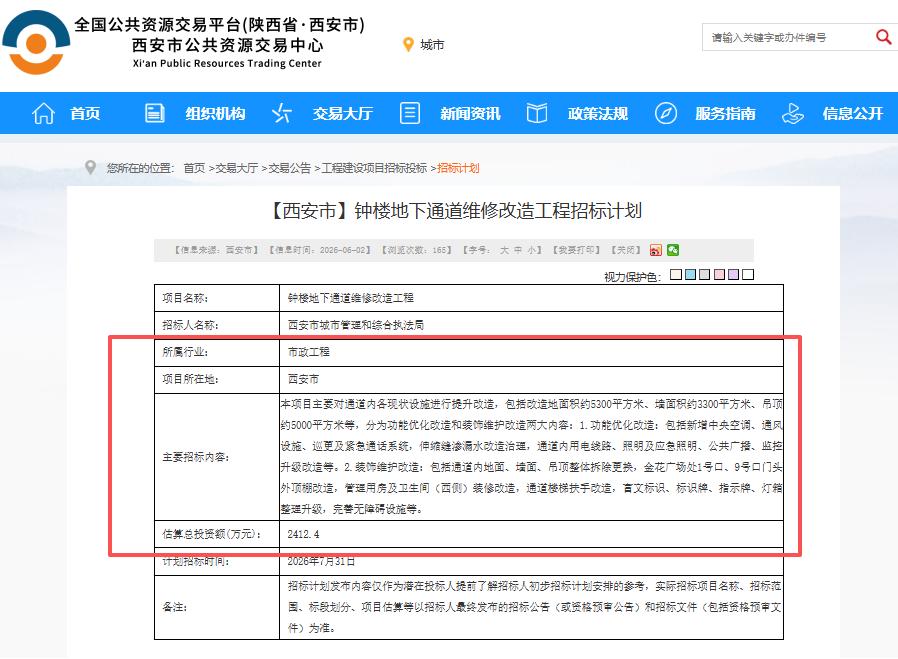898x659 pixels.
Task: Click the home icon beside 首页
Action: click(x=44, y=113)
